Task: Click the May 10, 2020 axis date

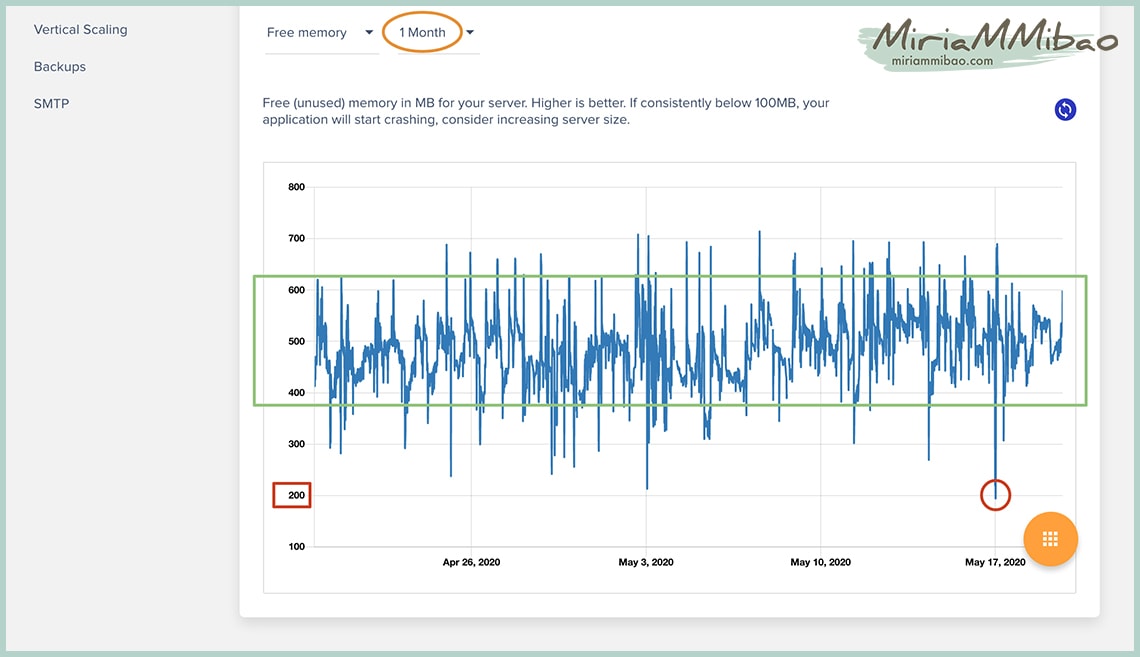Action: click(x=821, y=563)
